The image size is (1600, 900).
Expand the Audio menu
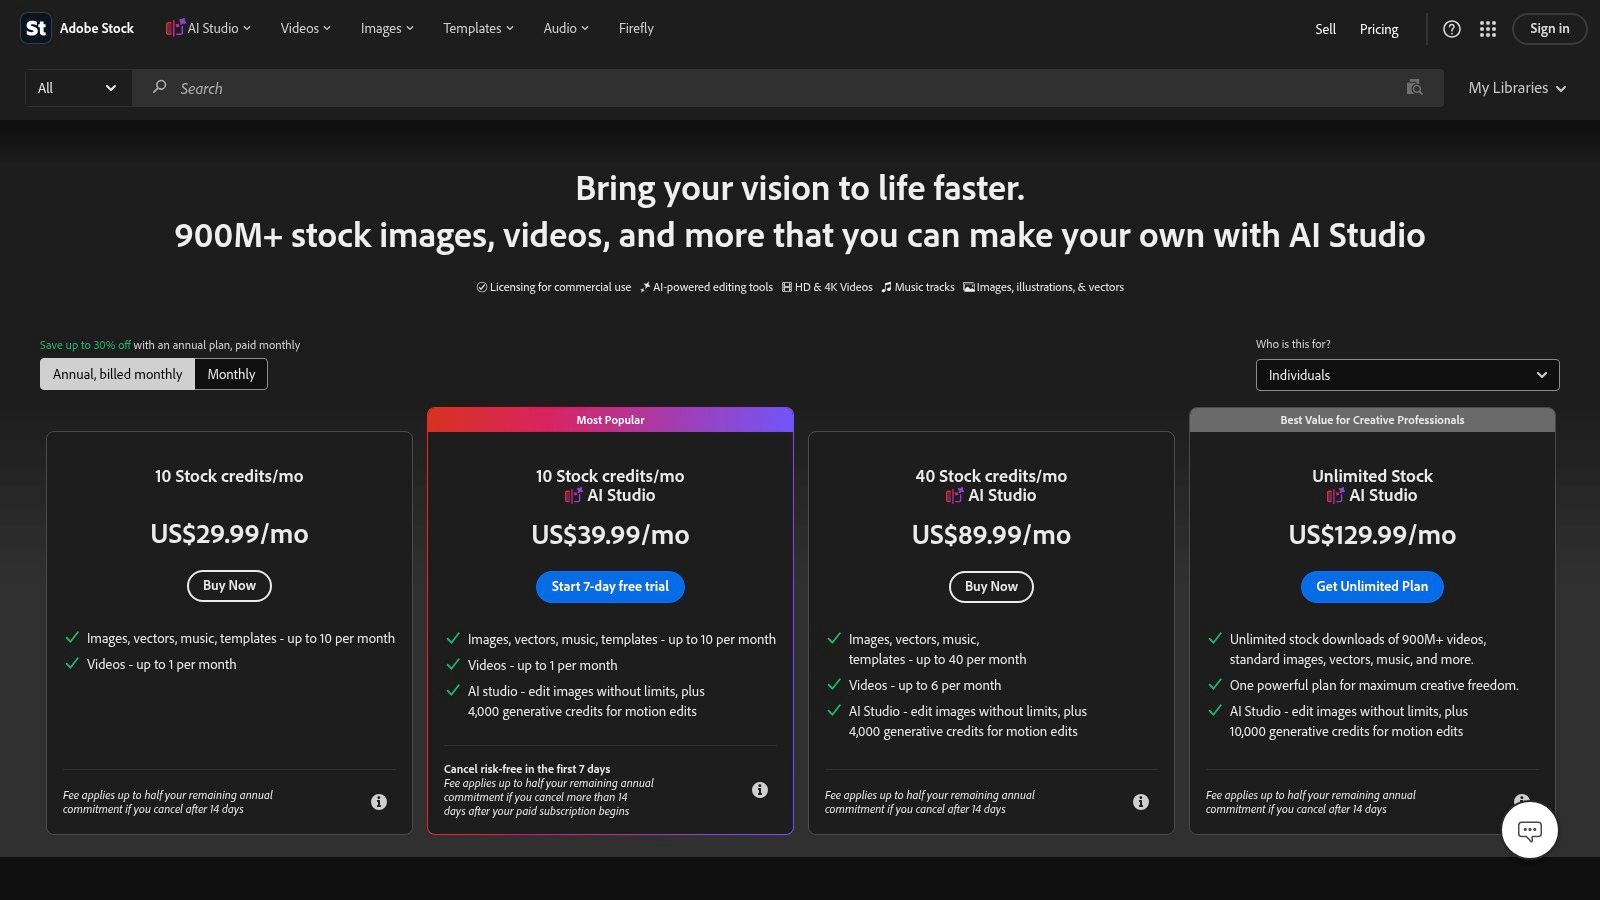[566, 28]
